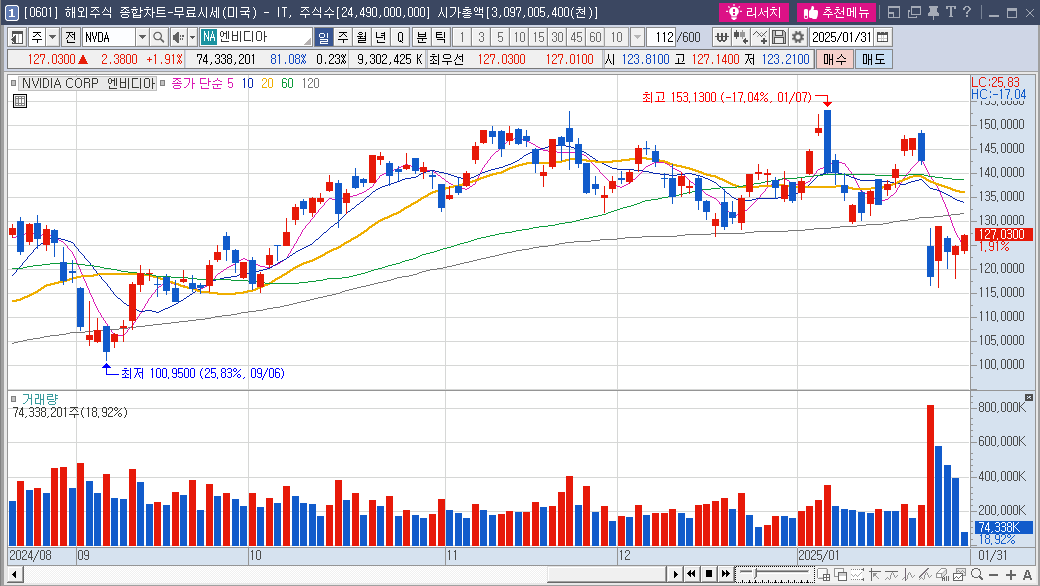Choose the 15 interval button

point(539,37)
